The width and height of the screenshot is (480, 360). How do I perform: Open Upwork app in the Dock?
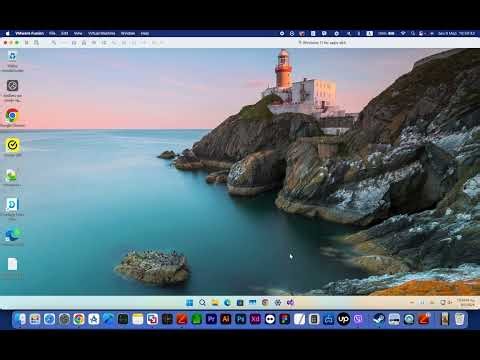[343, 319]
